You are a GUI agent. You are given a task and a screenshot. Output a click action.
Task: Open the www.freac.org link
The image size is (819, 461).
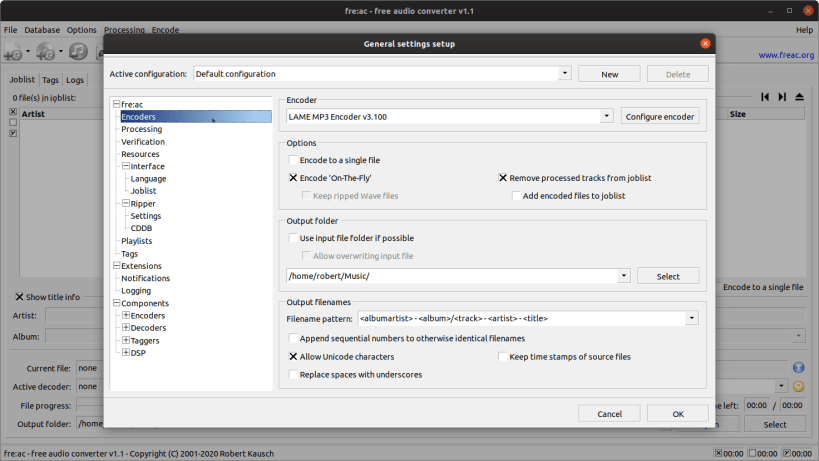[x=786, y=55]
